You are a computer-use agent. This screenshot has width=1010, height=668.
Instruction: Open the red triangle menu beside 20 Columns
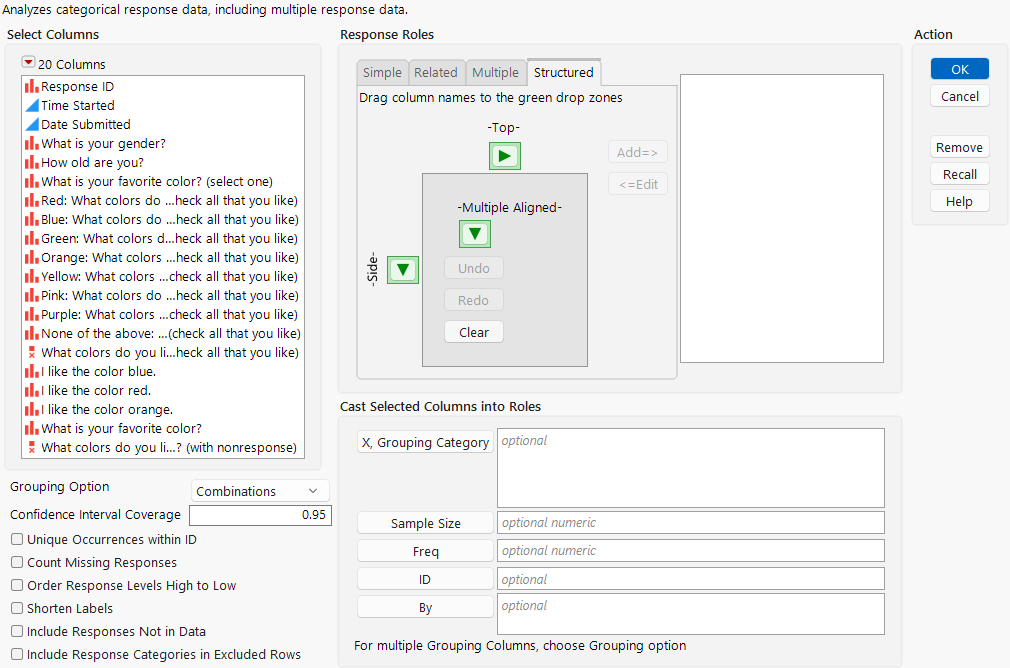tap(29, 64)
